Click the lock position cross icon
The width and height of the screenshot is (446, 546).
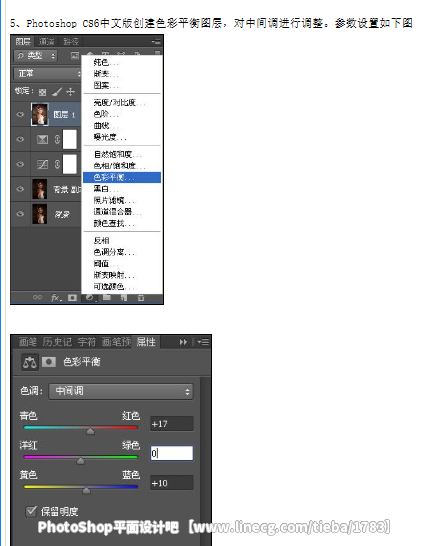pyautogui.click(x=71, y=92)
